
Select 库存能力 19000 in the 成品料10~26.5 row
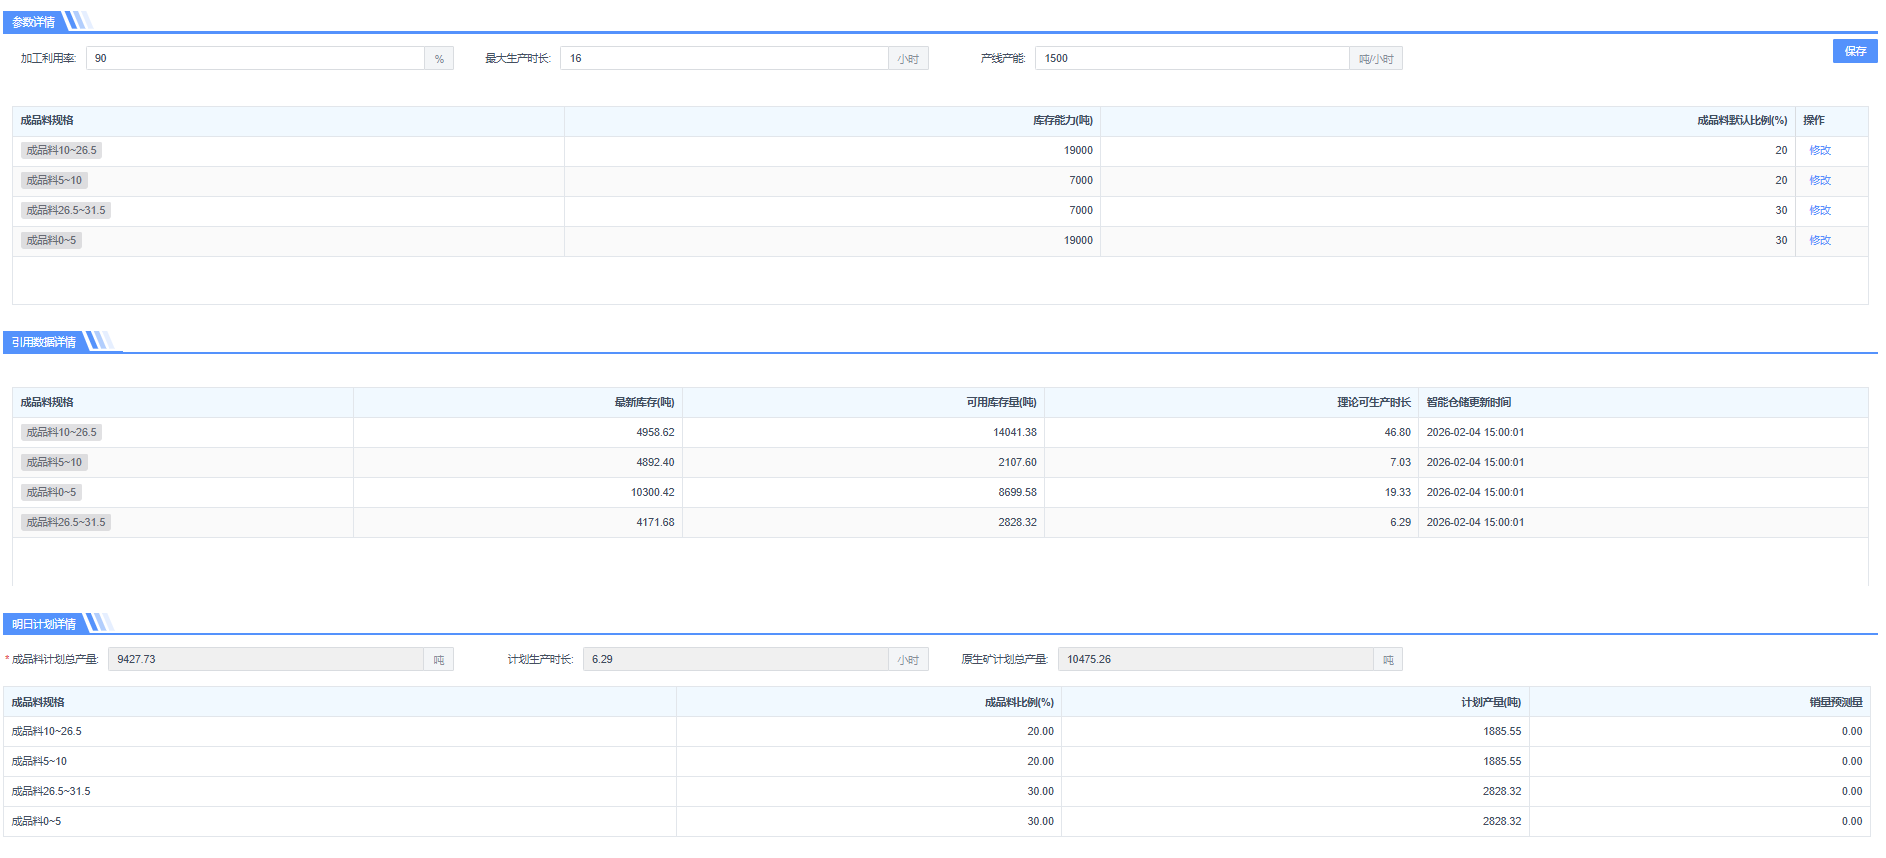1078,151
